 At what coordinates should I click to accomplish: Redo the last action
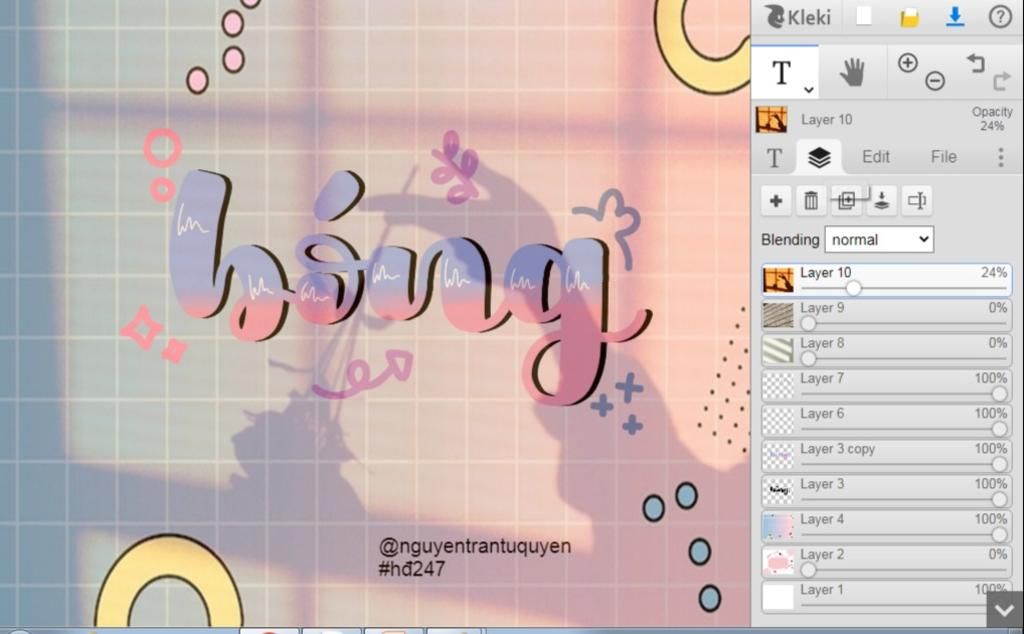click(1001, 81)
